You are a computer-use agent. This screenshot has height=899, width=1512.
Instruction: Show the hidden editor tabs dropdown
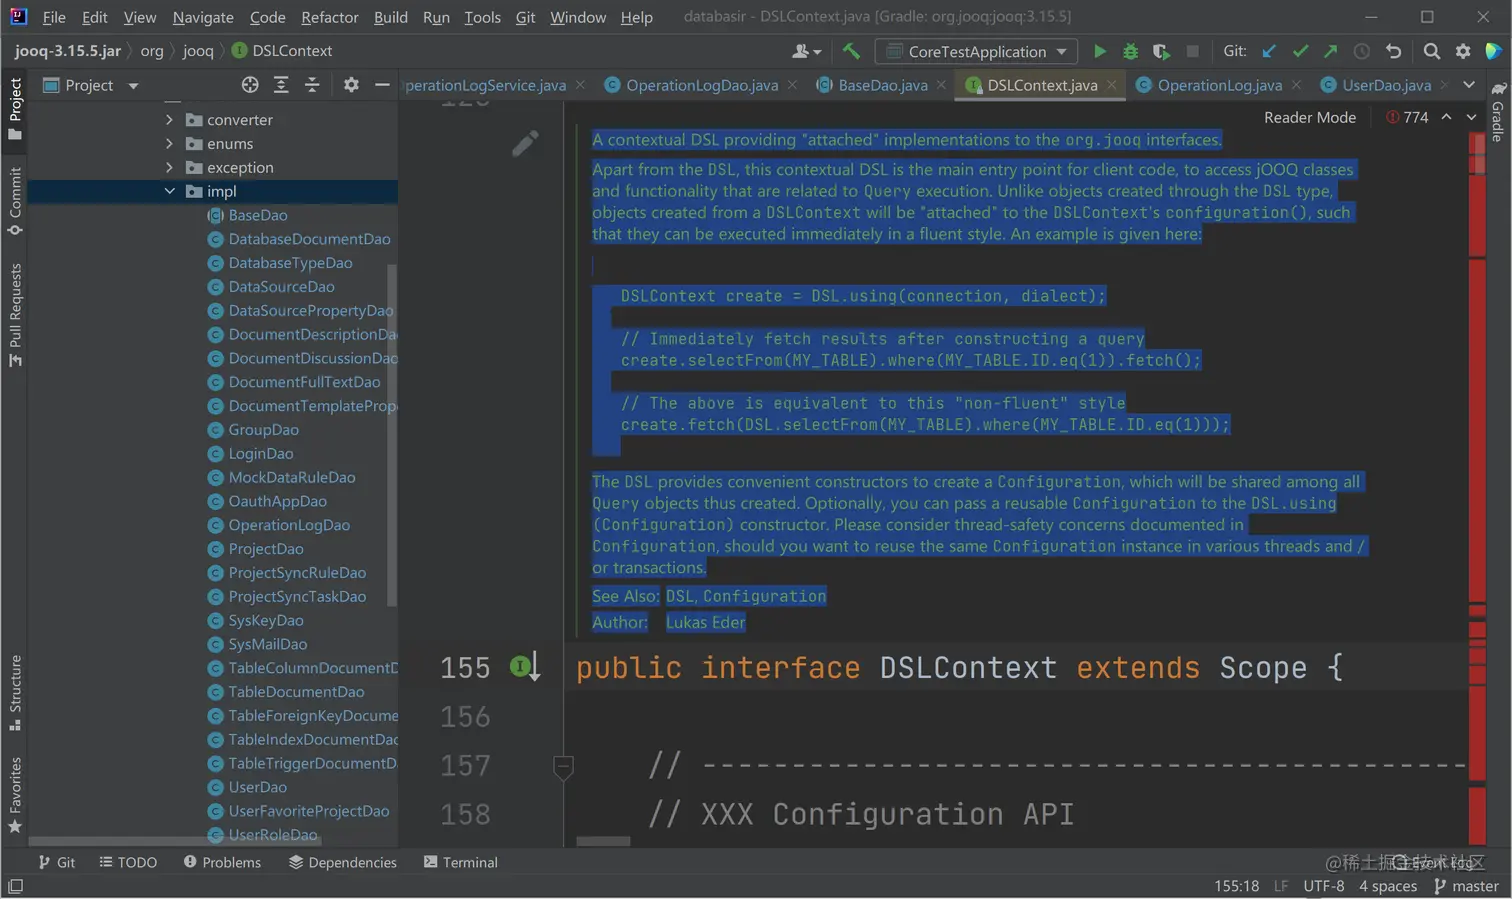(1469, 85)
